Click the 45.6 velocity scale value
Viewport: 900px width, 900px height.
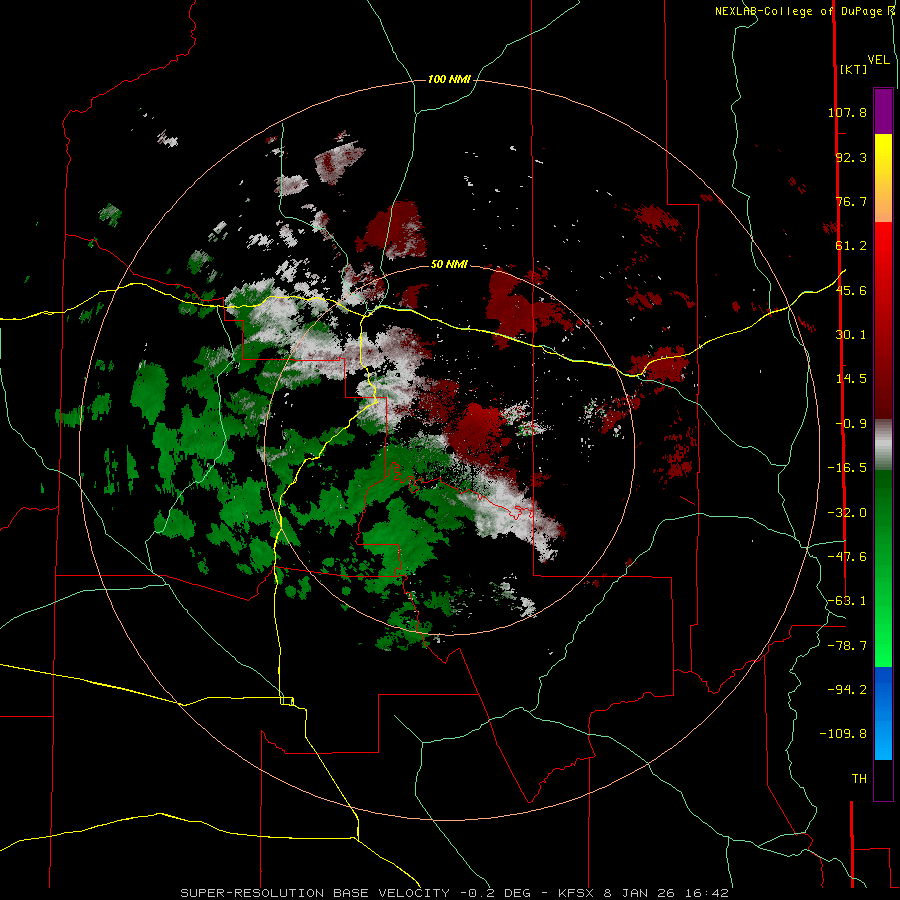pos(851,290)
